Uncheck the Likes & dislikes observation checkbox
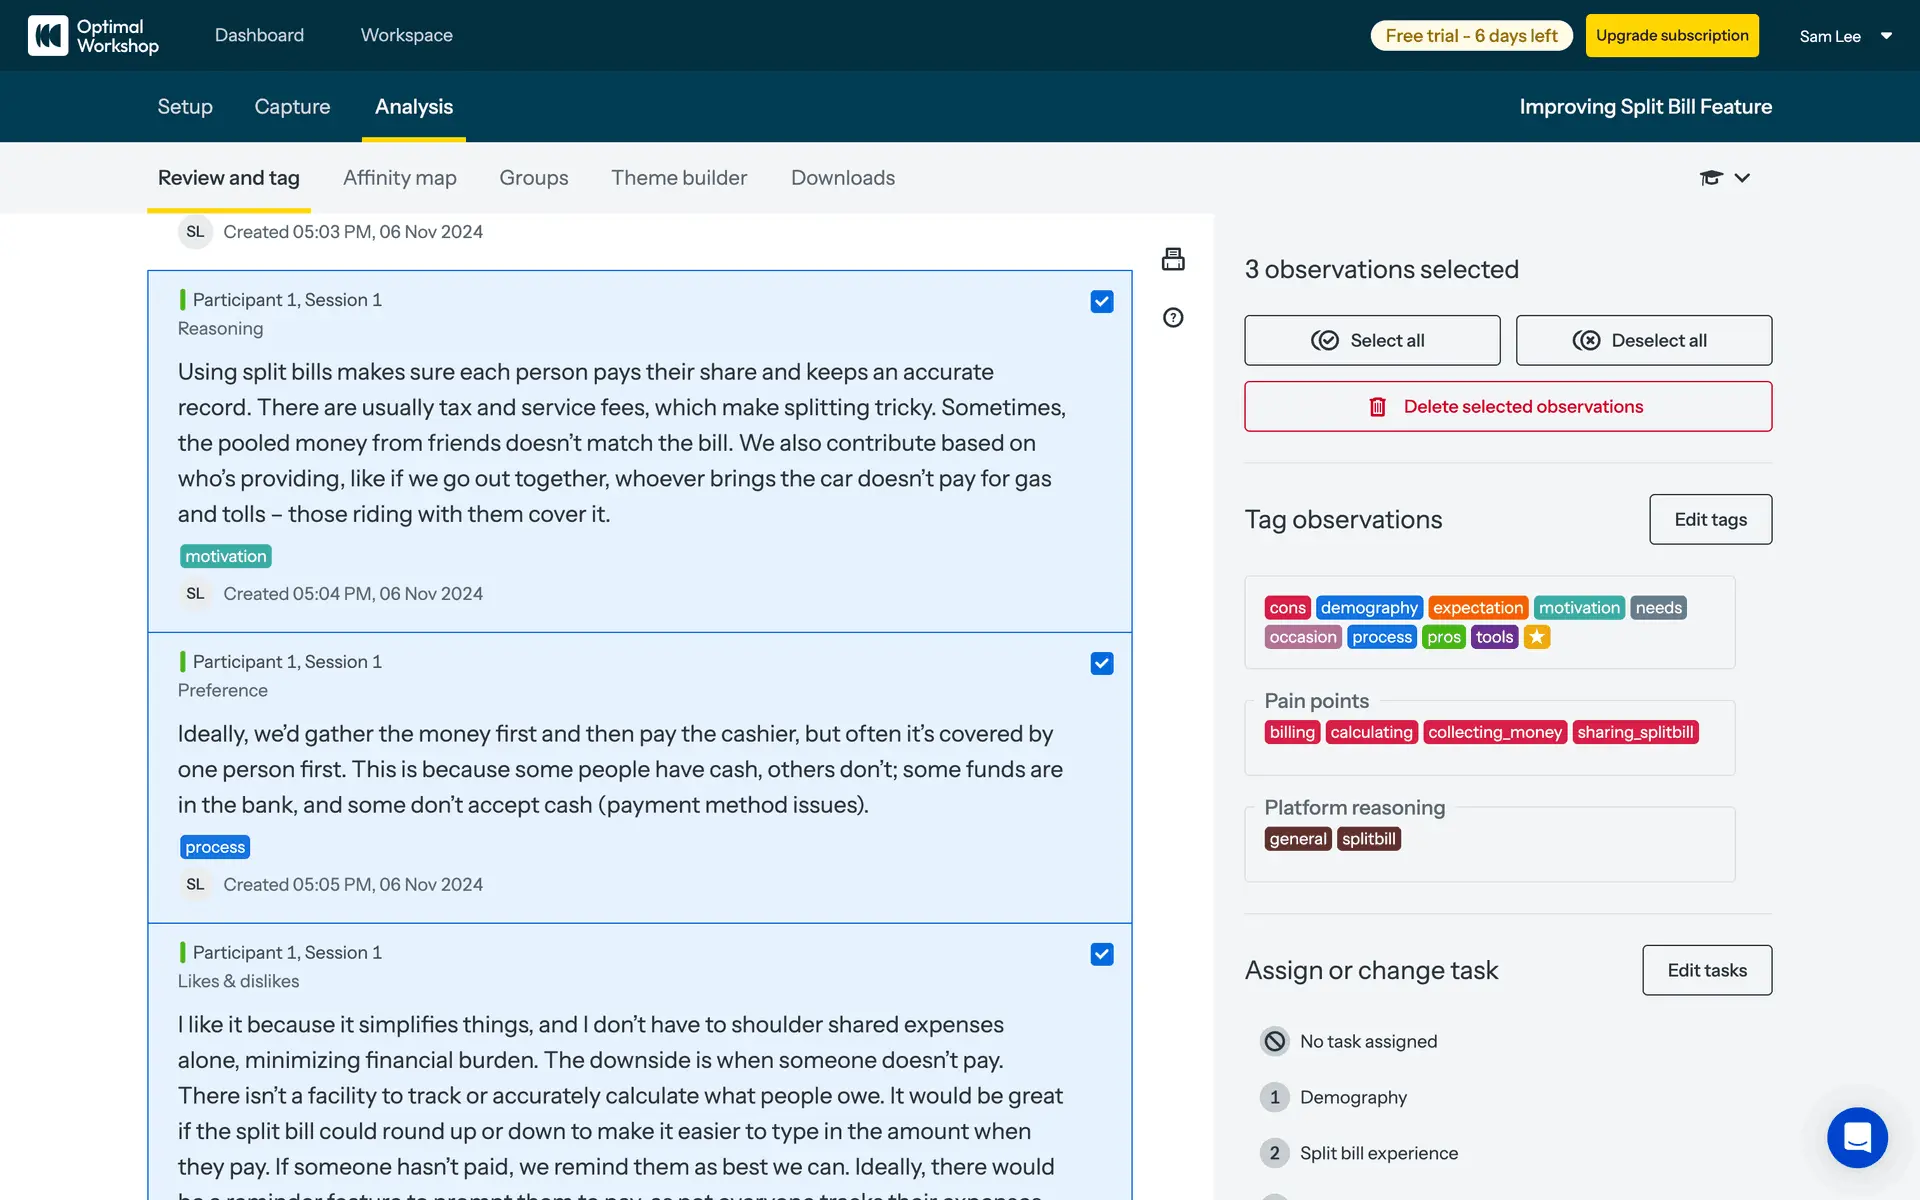1920x1200 pixels. point(1102,954)
